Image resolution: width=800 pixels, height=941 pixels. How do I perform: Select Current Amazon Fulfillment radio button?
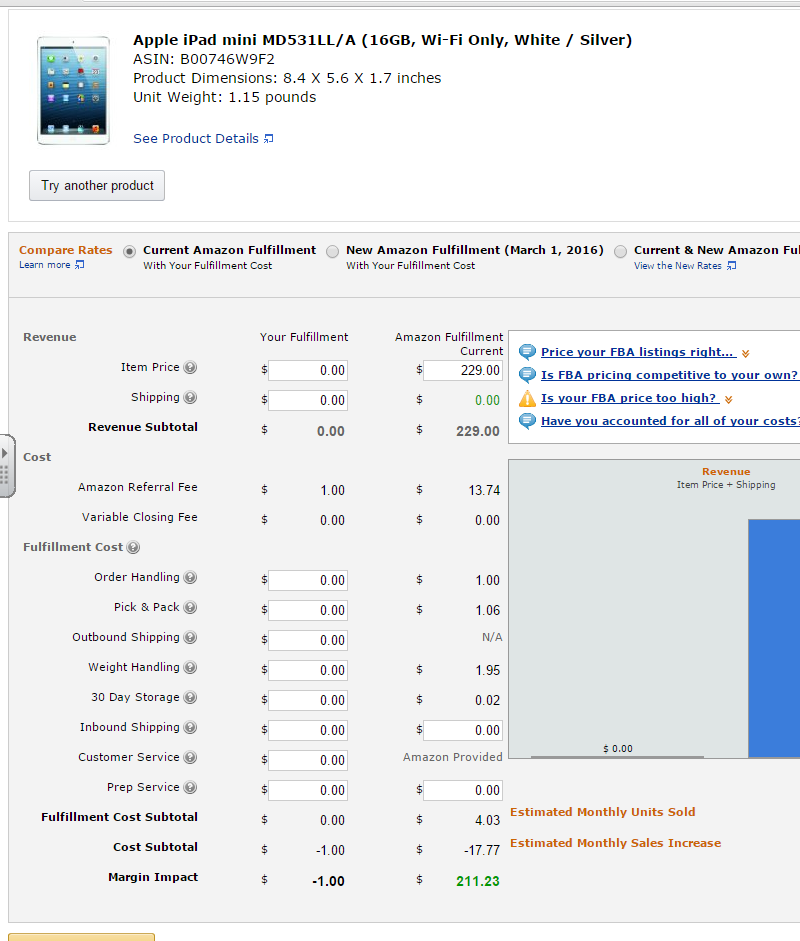click(x=129, y=251)
